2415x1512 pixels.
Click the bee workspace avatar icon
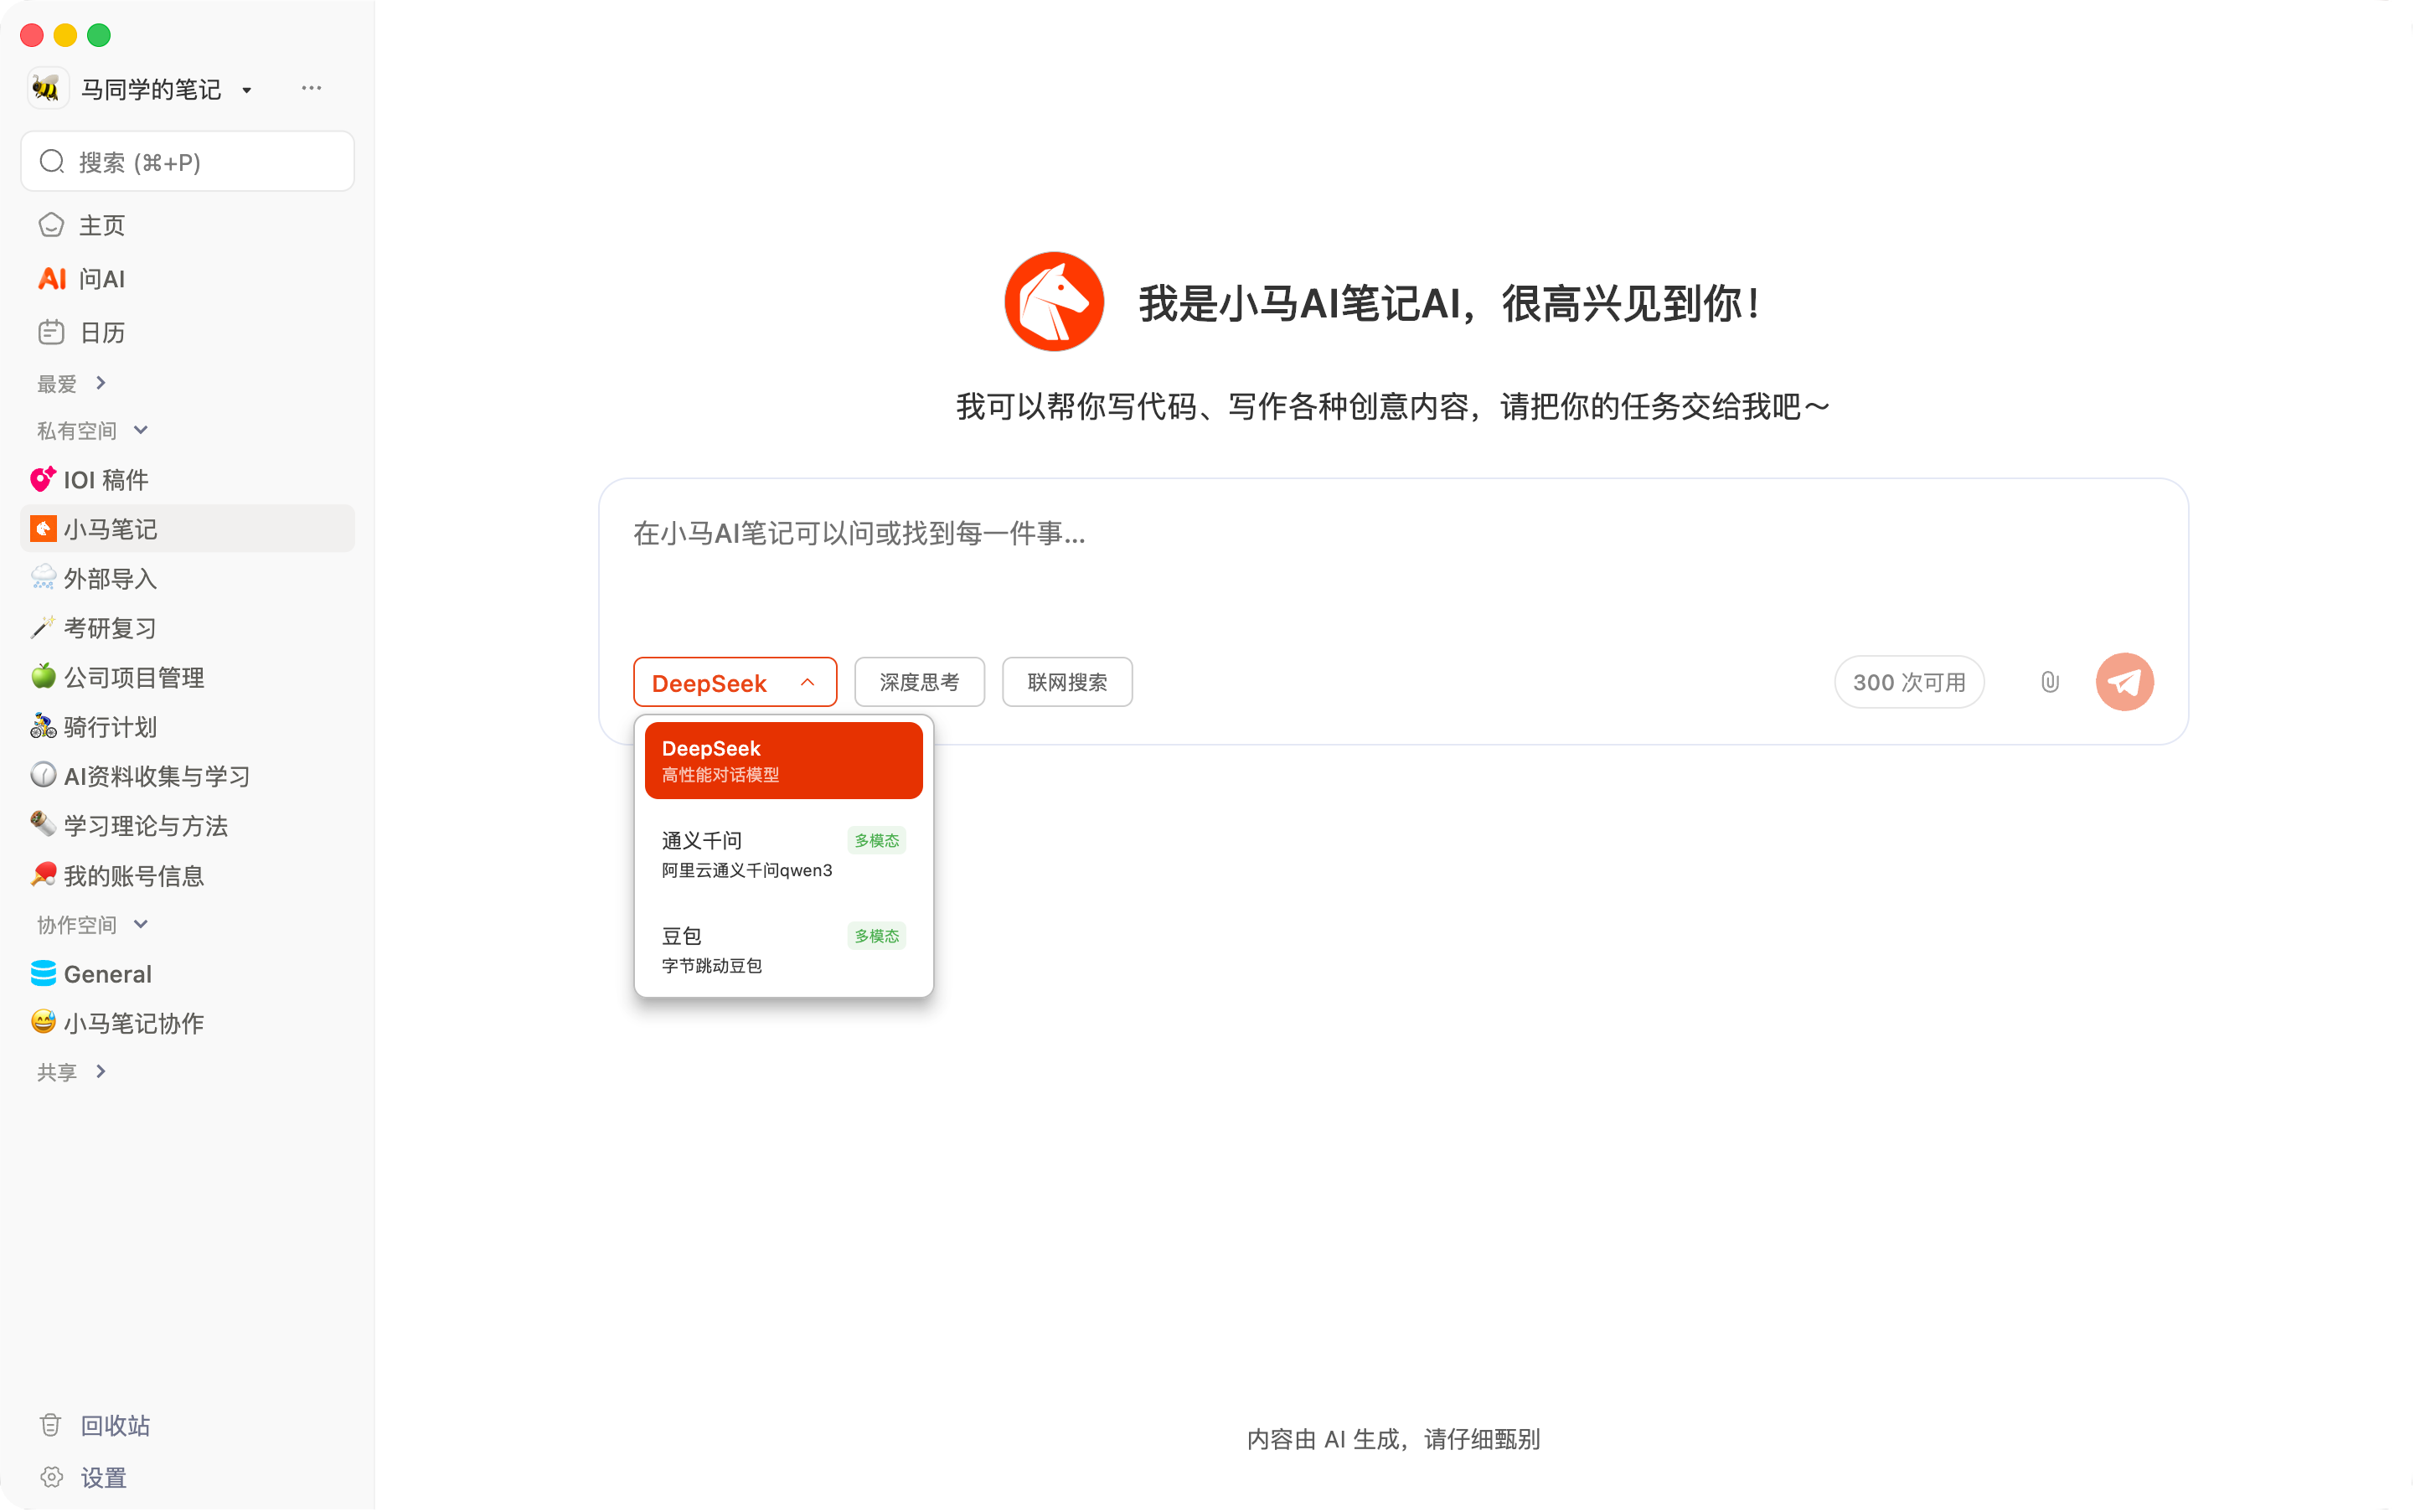tap(46, 89)
